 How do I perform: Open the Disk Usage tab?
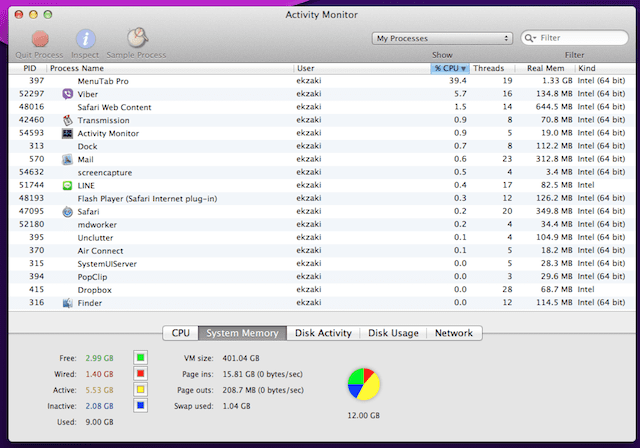(393, 333)
